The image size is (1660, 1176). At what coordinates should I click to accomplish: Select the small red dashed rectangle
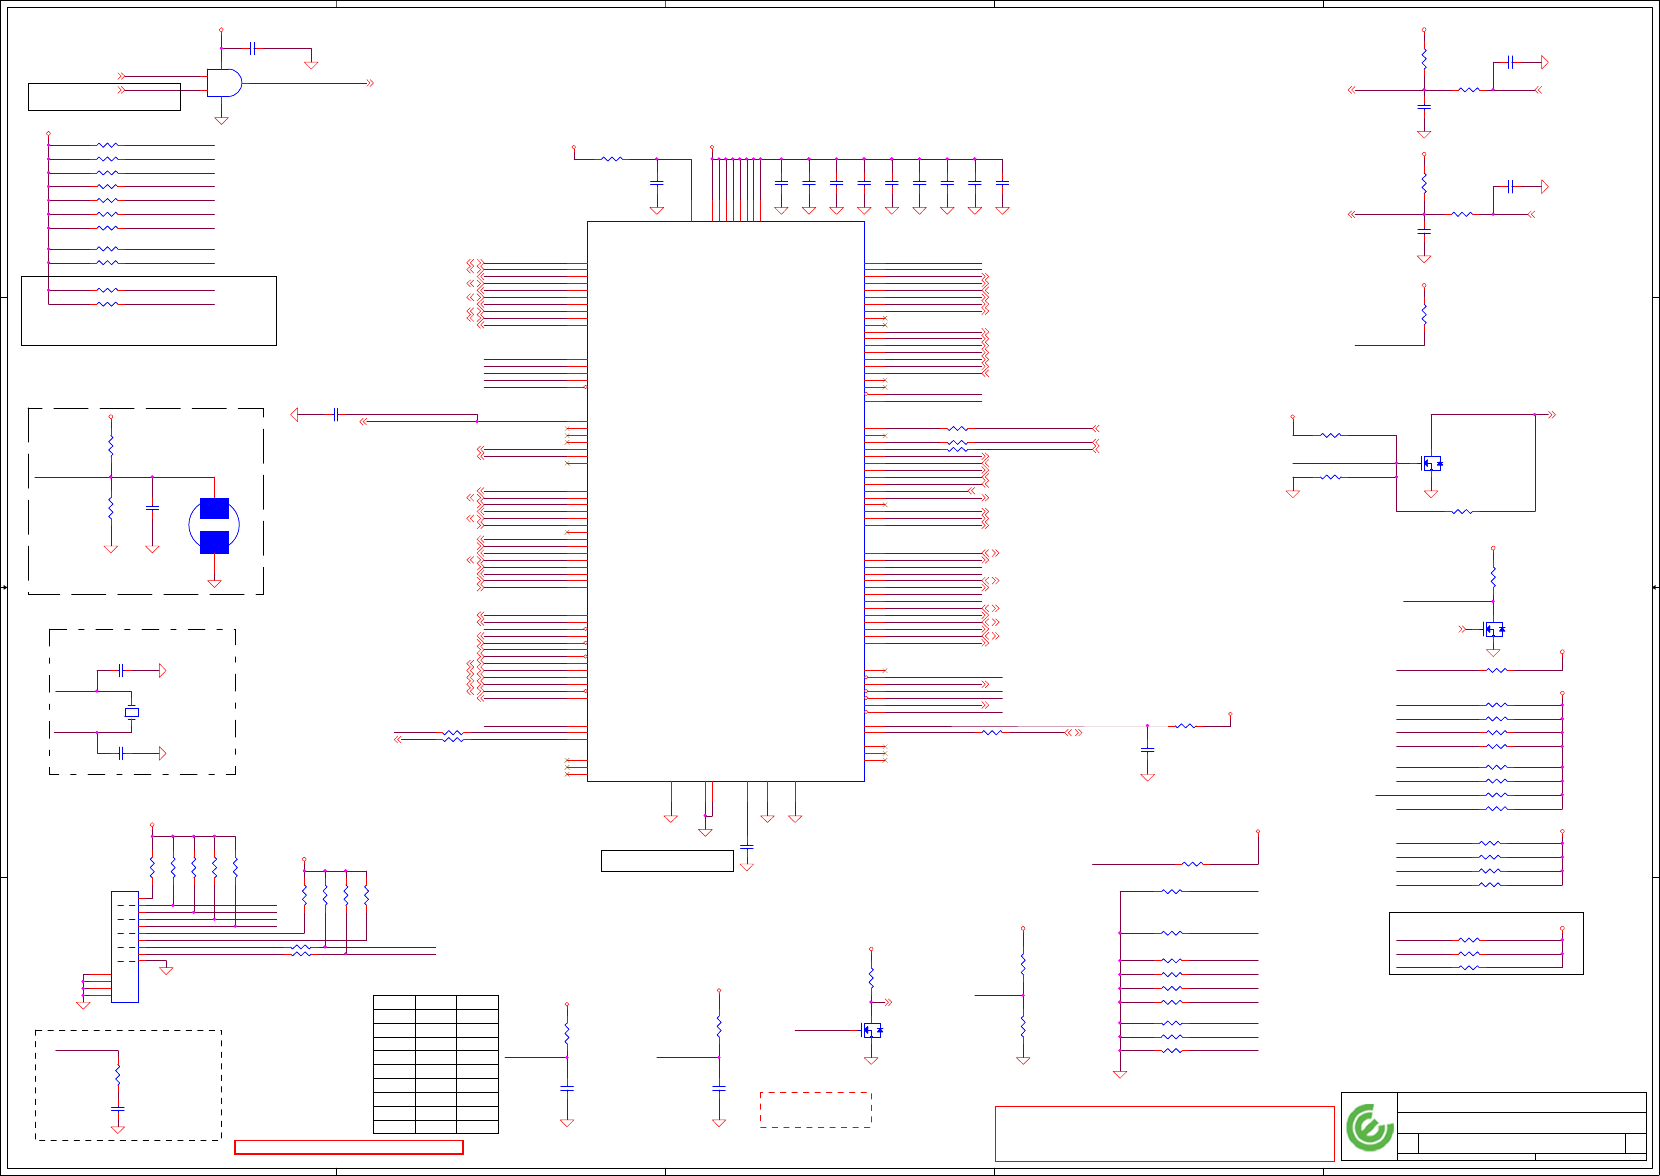coord(816,1110)
